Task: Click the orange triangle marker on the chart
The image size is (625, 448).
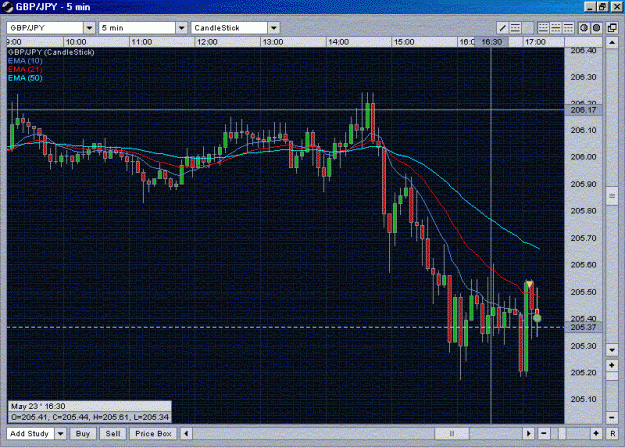Action: pos(529,284)
